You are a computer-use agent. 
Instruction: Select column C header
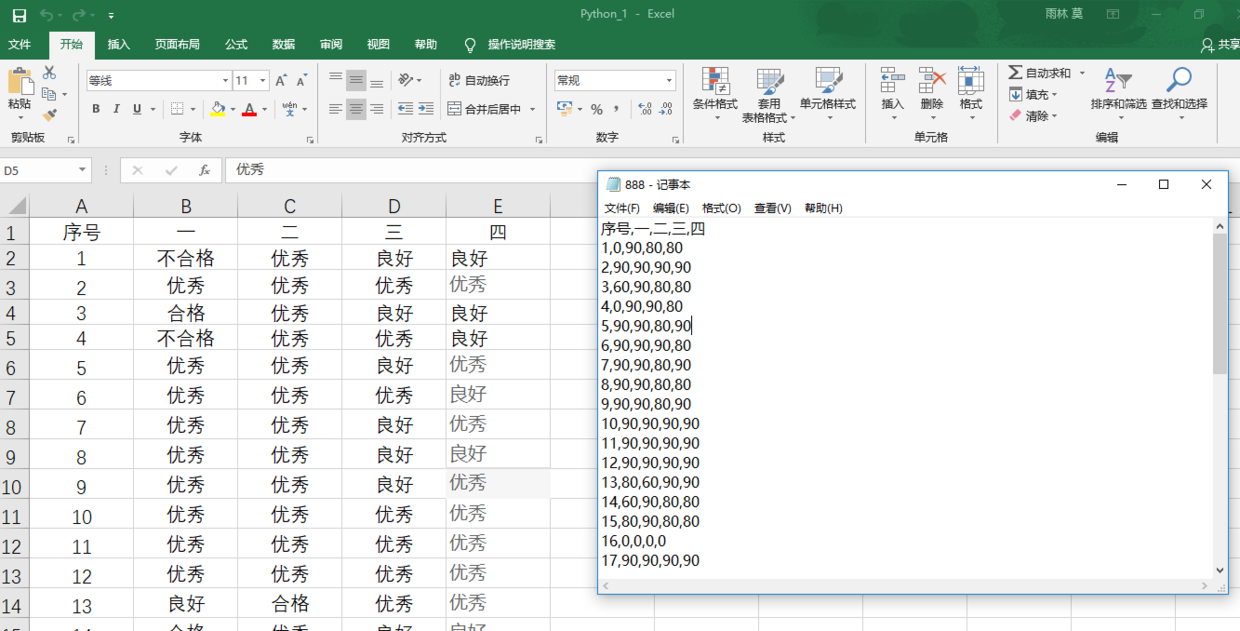pos(290,206)
